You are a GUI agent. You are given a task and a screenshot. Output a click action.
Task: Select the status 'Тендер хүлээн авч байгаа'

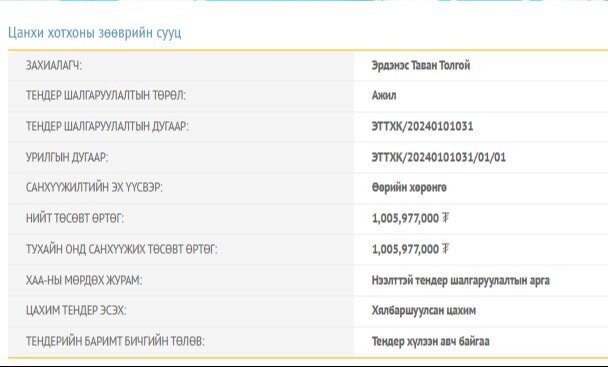pos(430,341)
